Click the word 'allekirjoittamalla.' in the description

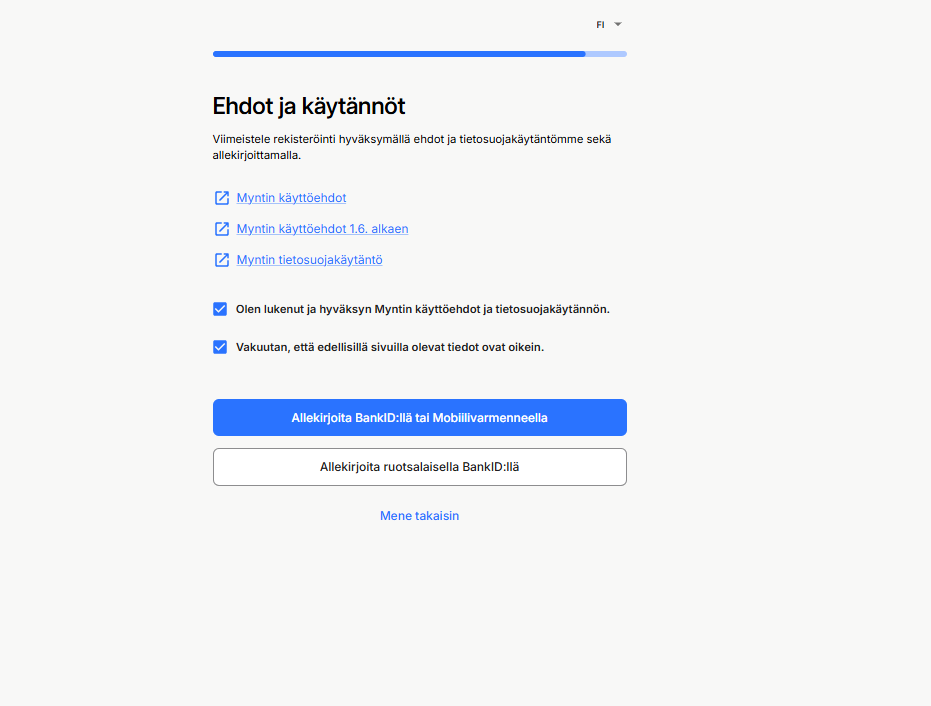[256, 156]
